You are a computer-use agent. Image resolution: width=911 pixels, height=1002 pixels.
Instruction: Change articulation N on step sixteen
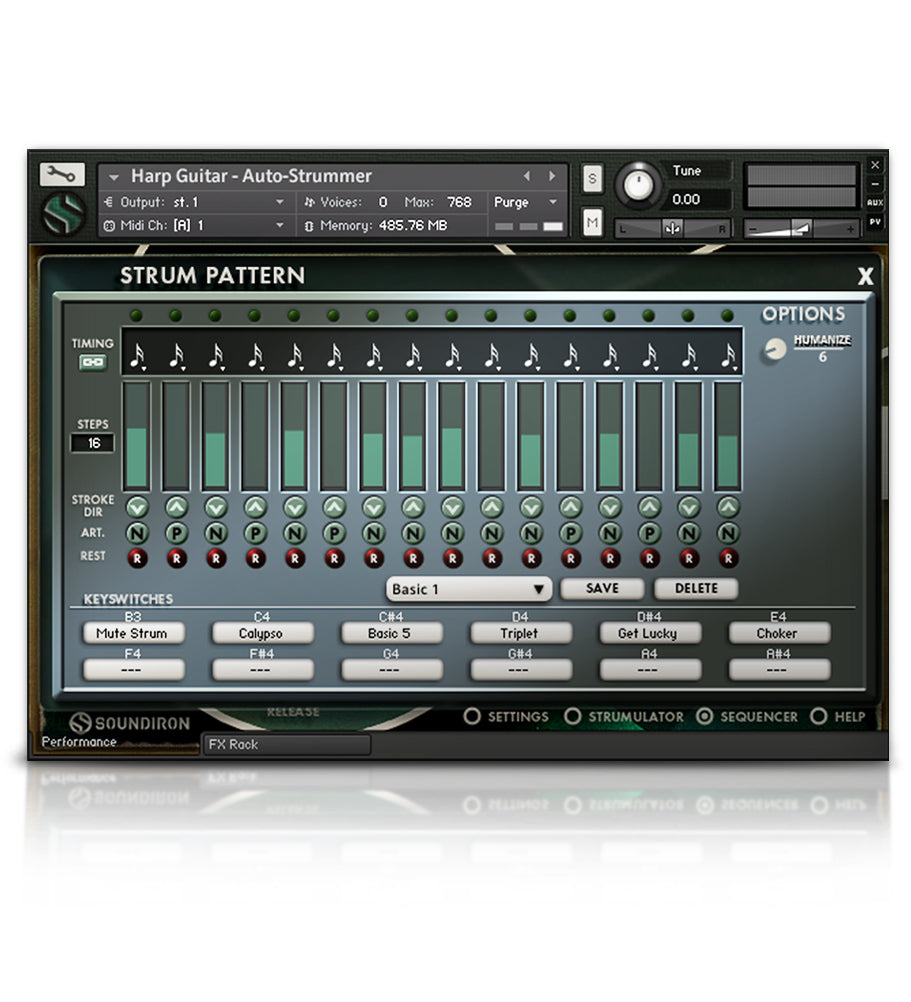728,533
